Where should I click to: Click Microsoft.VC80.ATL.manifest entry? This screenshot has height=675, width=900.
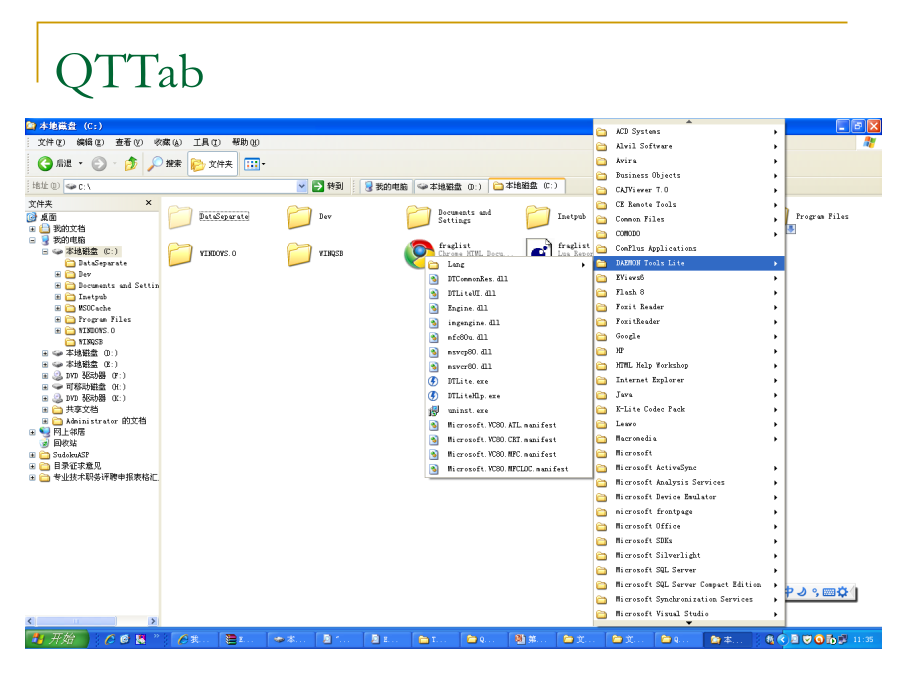[509, 425]
